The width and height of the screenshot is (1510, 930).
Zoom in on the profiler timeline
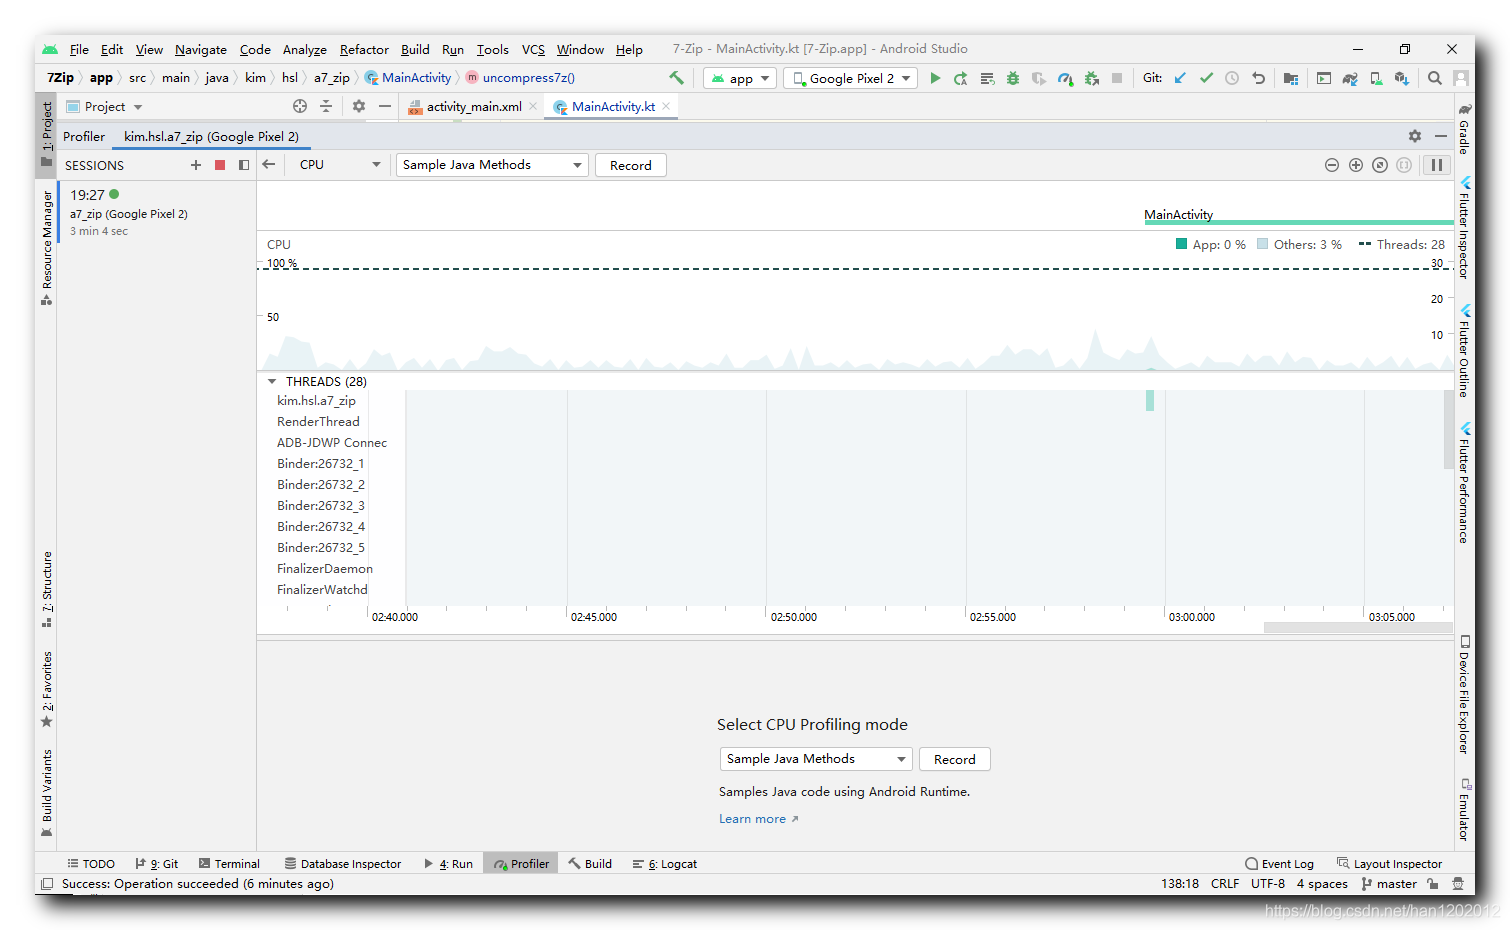click(x=1356, y=165)
